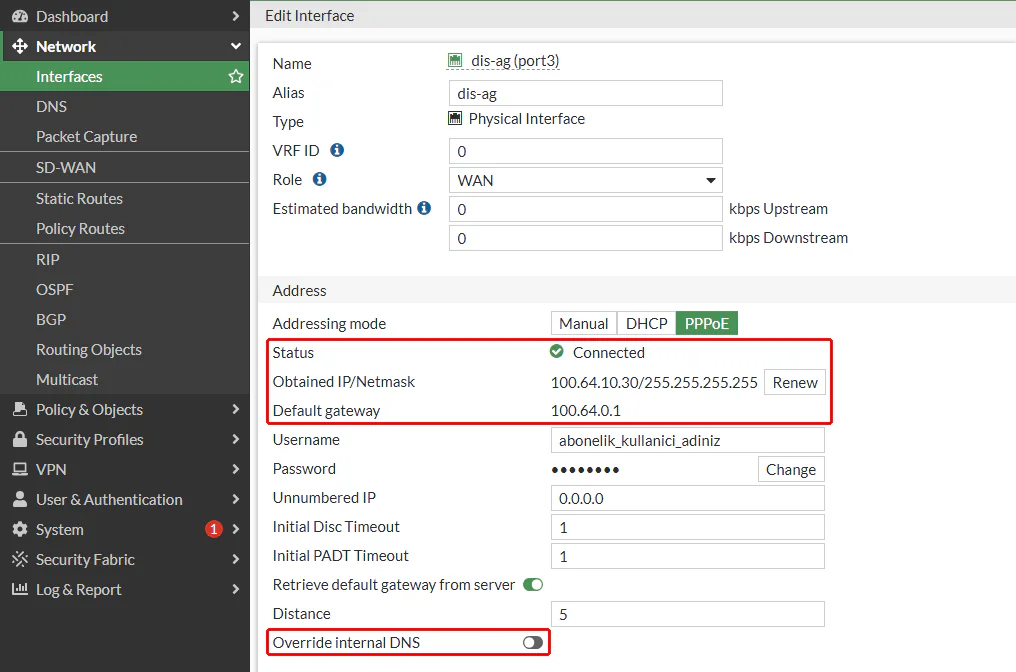Click the Distance input field
Image resolution: width=1016 pixels, height=672 pixels.
687,614
